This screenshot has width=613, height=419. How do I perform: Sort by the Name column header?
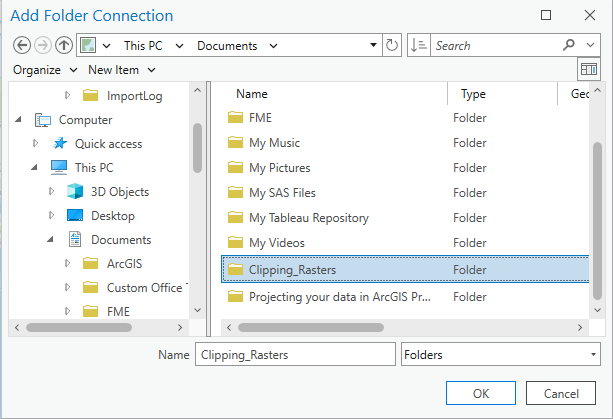click(252, 94)
